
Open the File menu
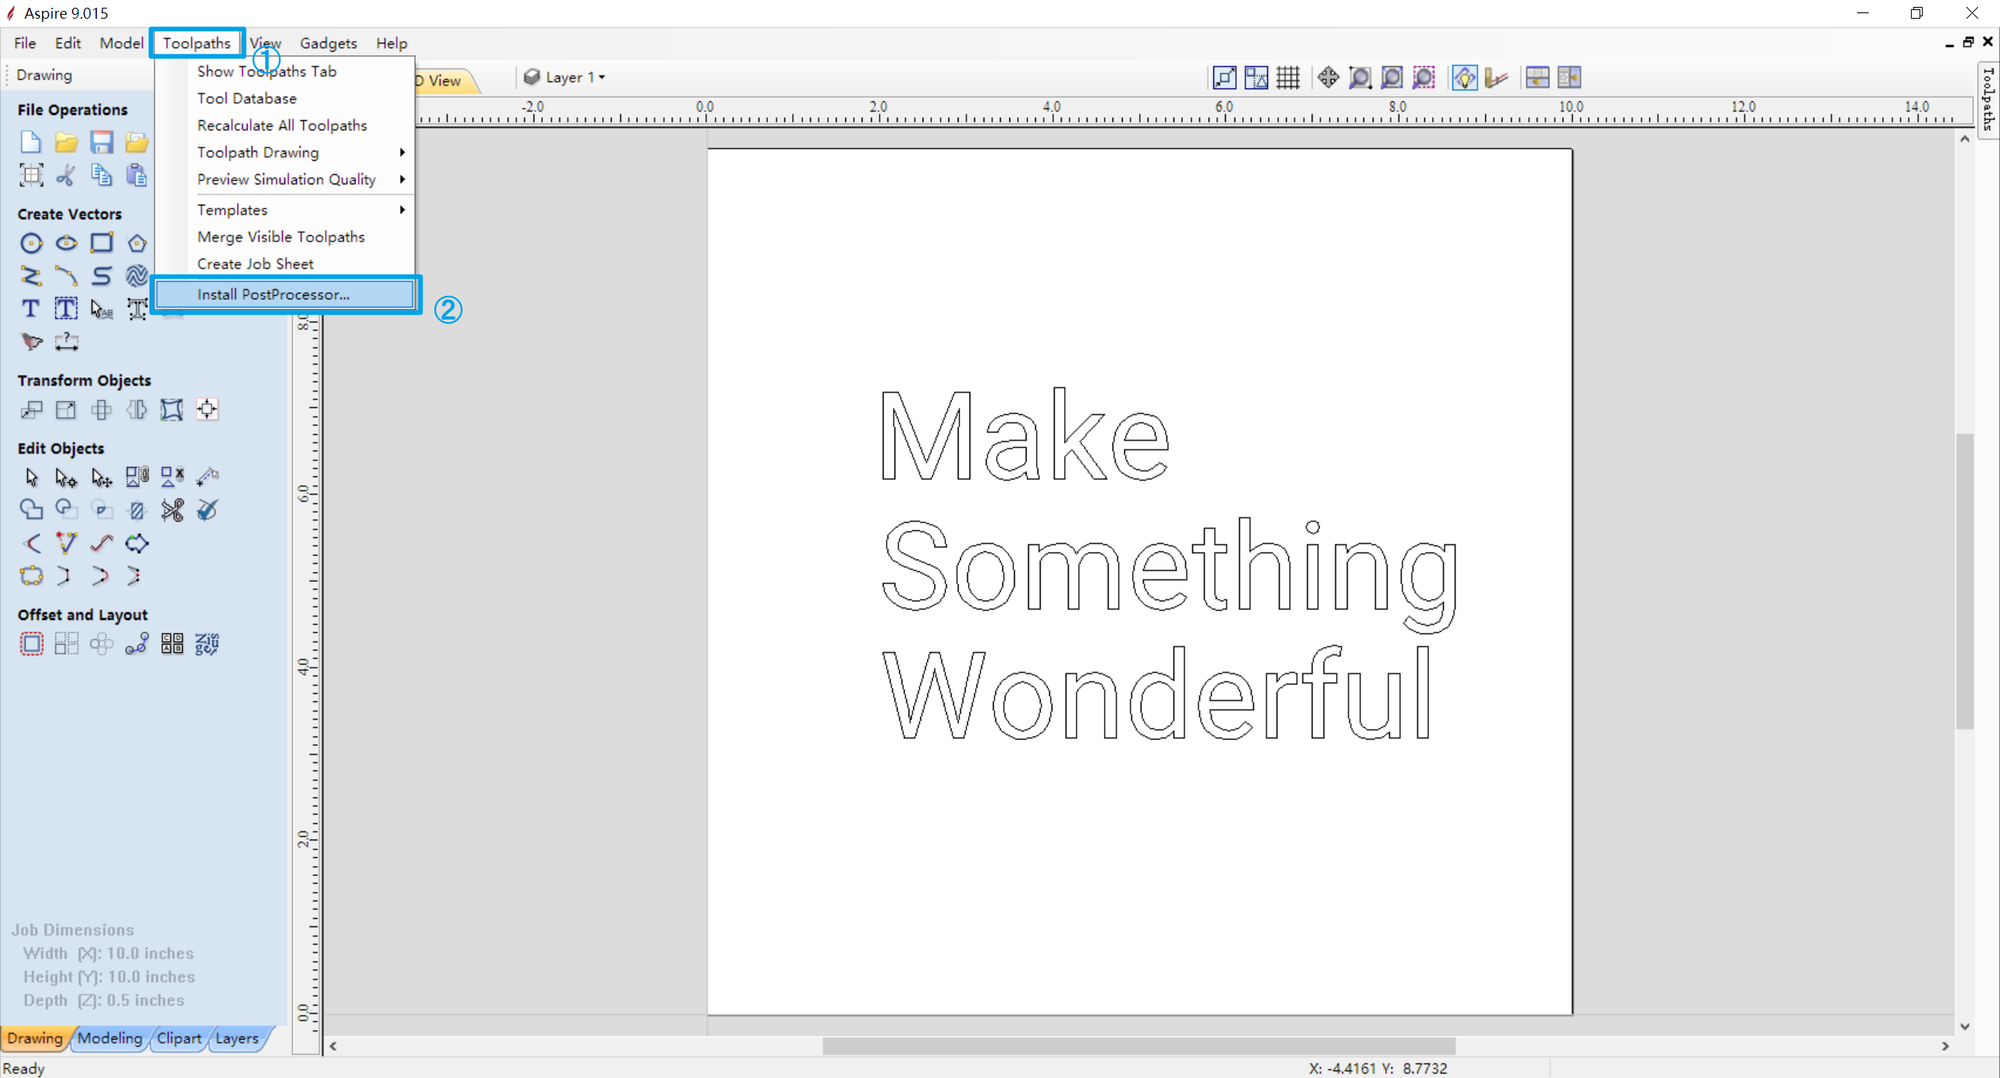click(x=25, y=43)
